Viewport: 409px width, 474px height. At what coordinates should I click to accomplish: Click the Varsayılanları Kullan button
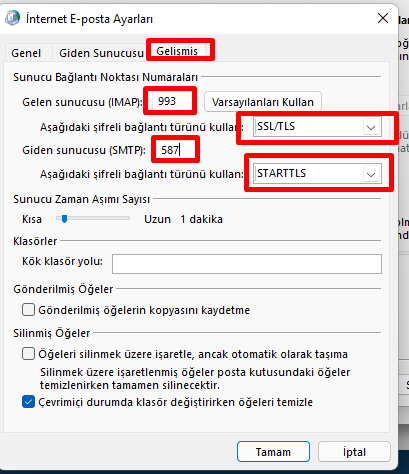263,102
